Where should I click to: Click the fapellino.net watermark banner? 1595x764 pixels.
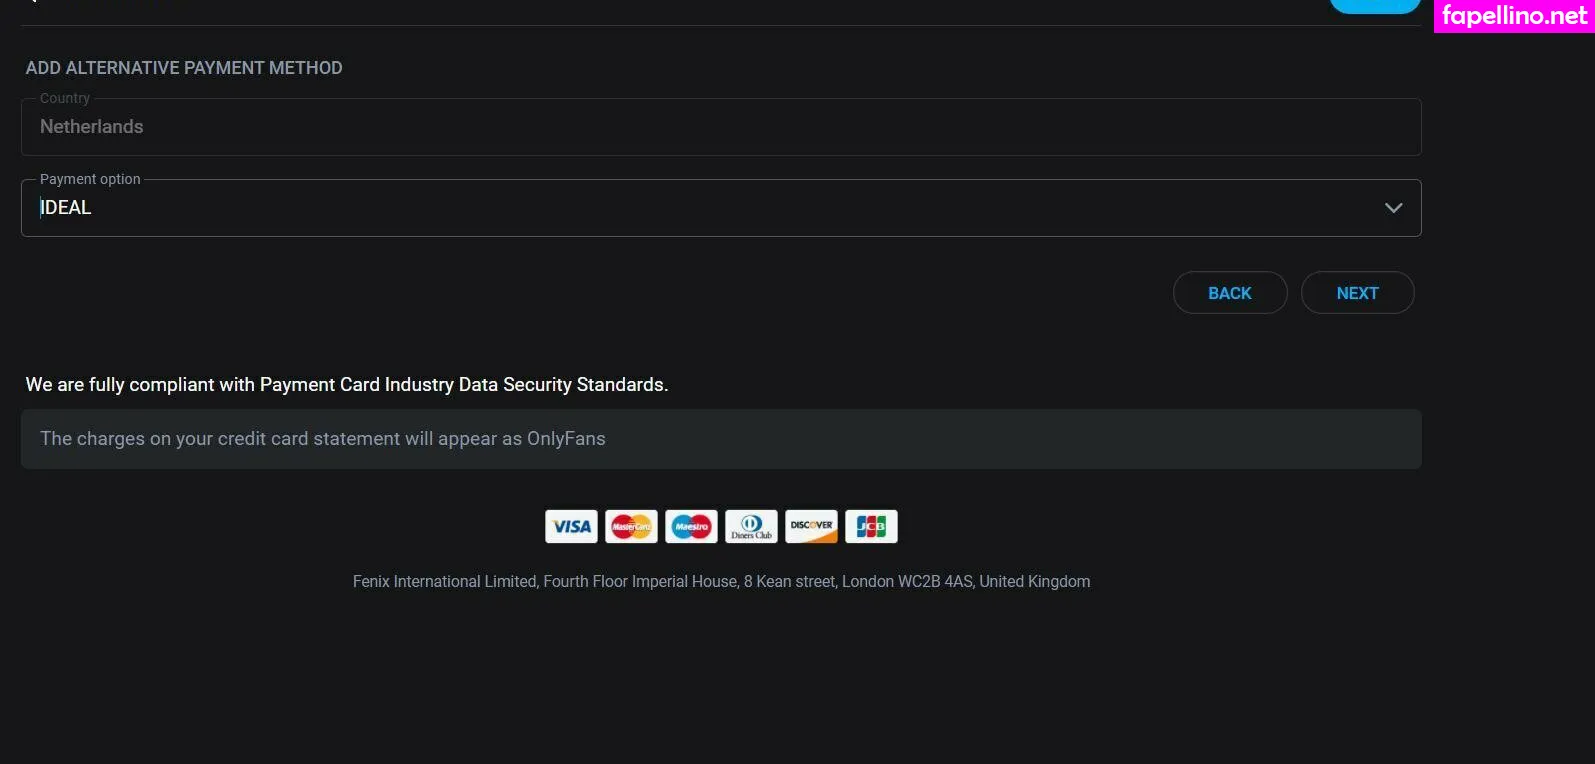(1514, 16)
